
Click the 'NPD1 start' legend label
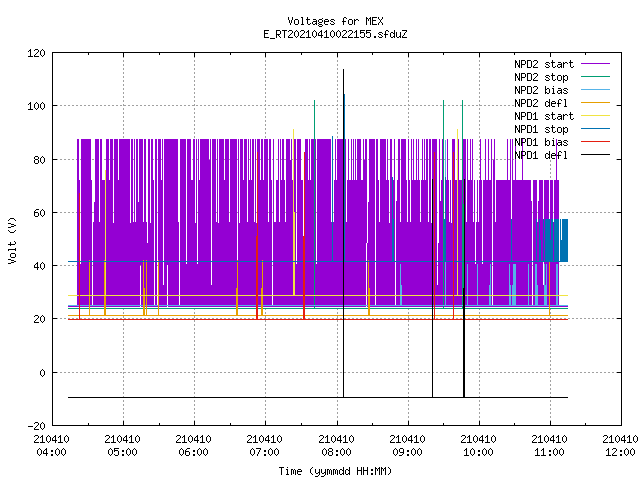pos(544,116)
